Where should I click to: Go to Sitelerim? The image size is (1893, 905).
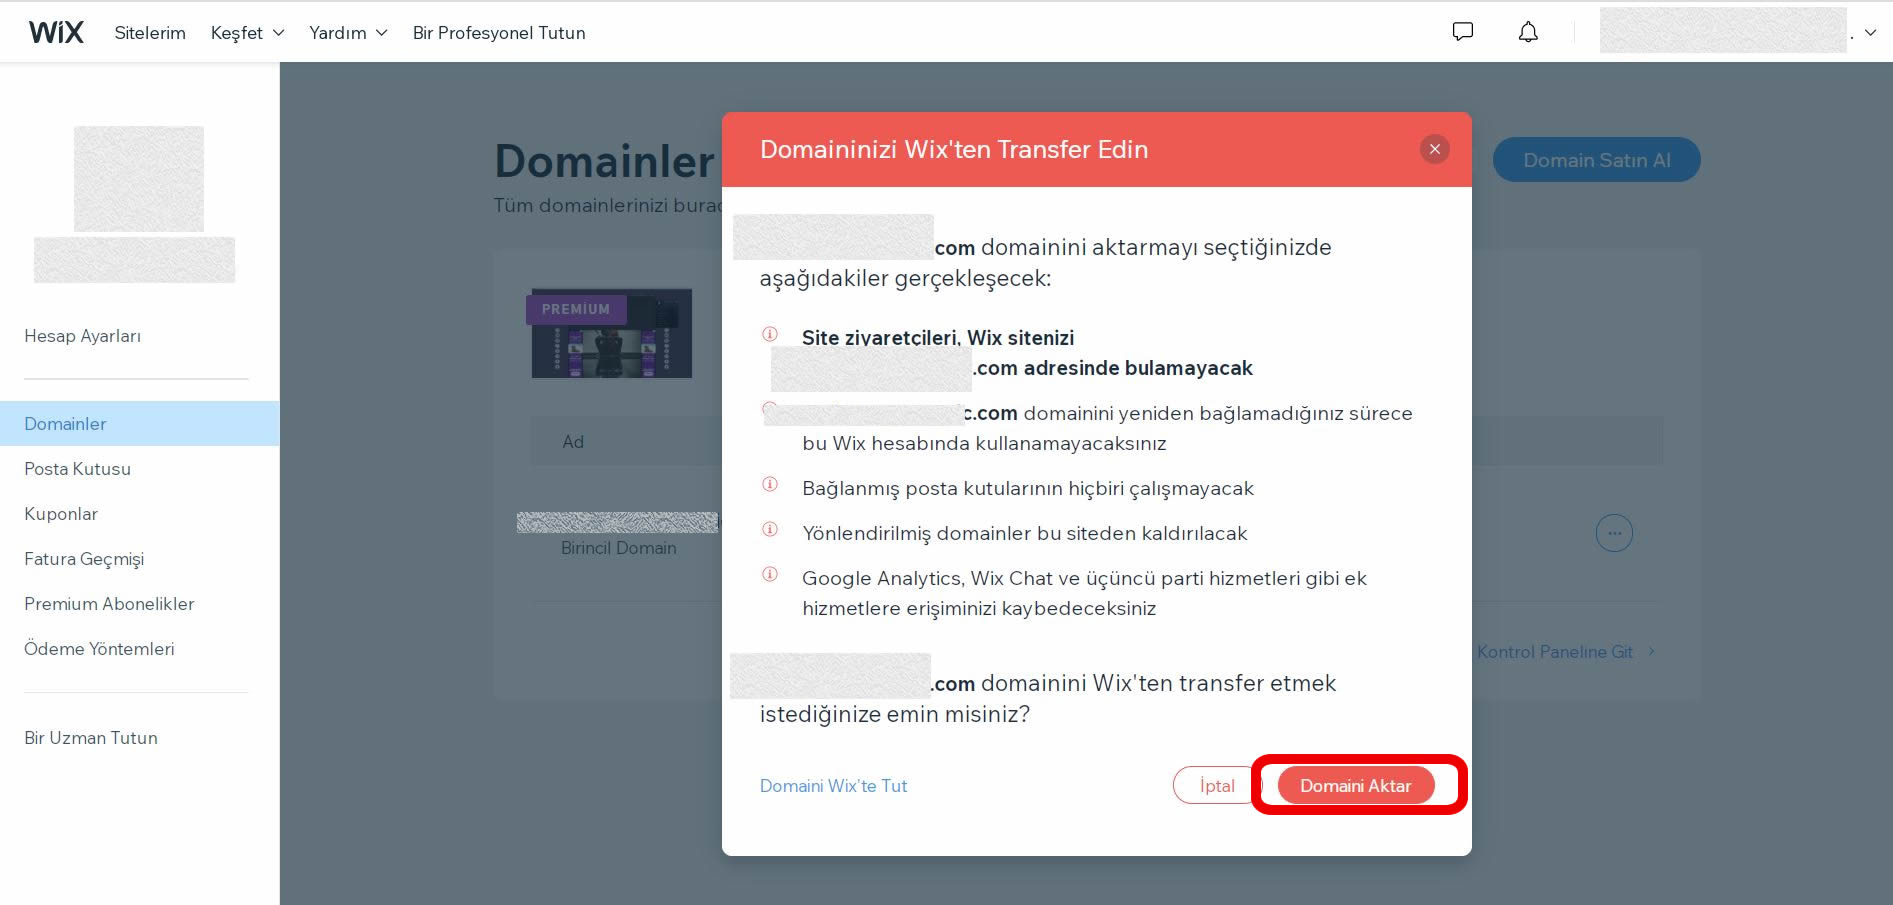pos(150,33)
